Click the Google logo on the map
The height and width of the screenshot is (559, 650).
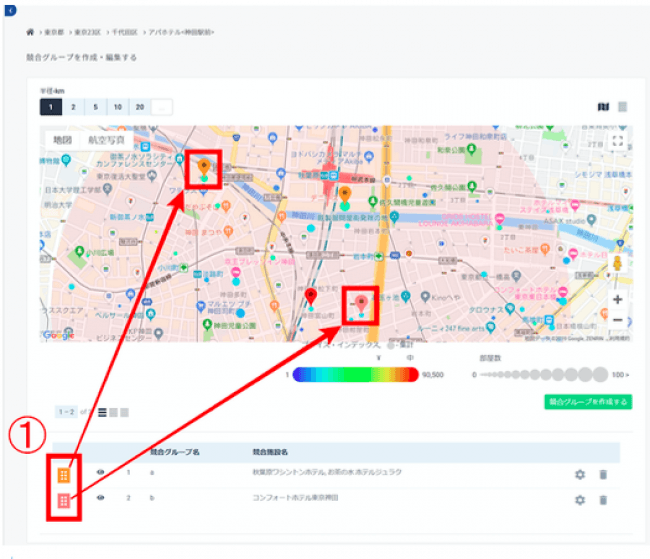tap(58, 335)
